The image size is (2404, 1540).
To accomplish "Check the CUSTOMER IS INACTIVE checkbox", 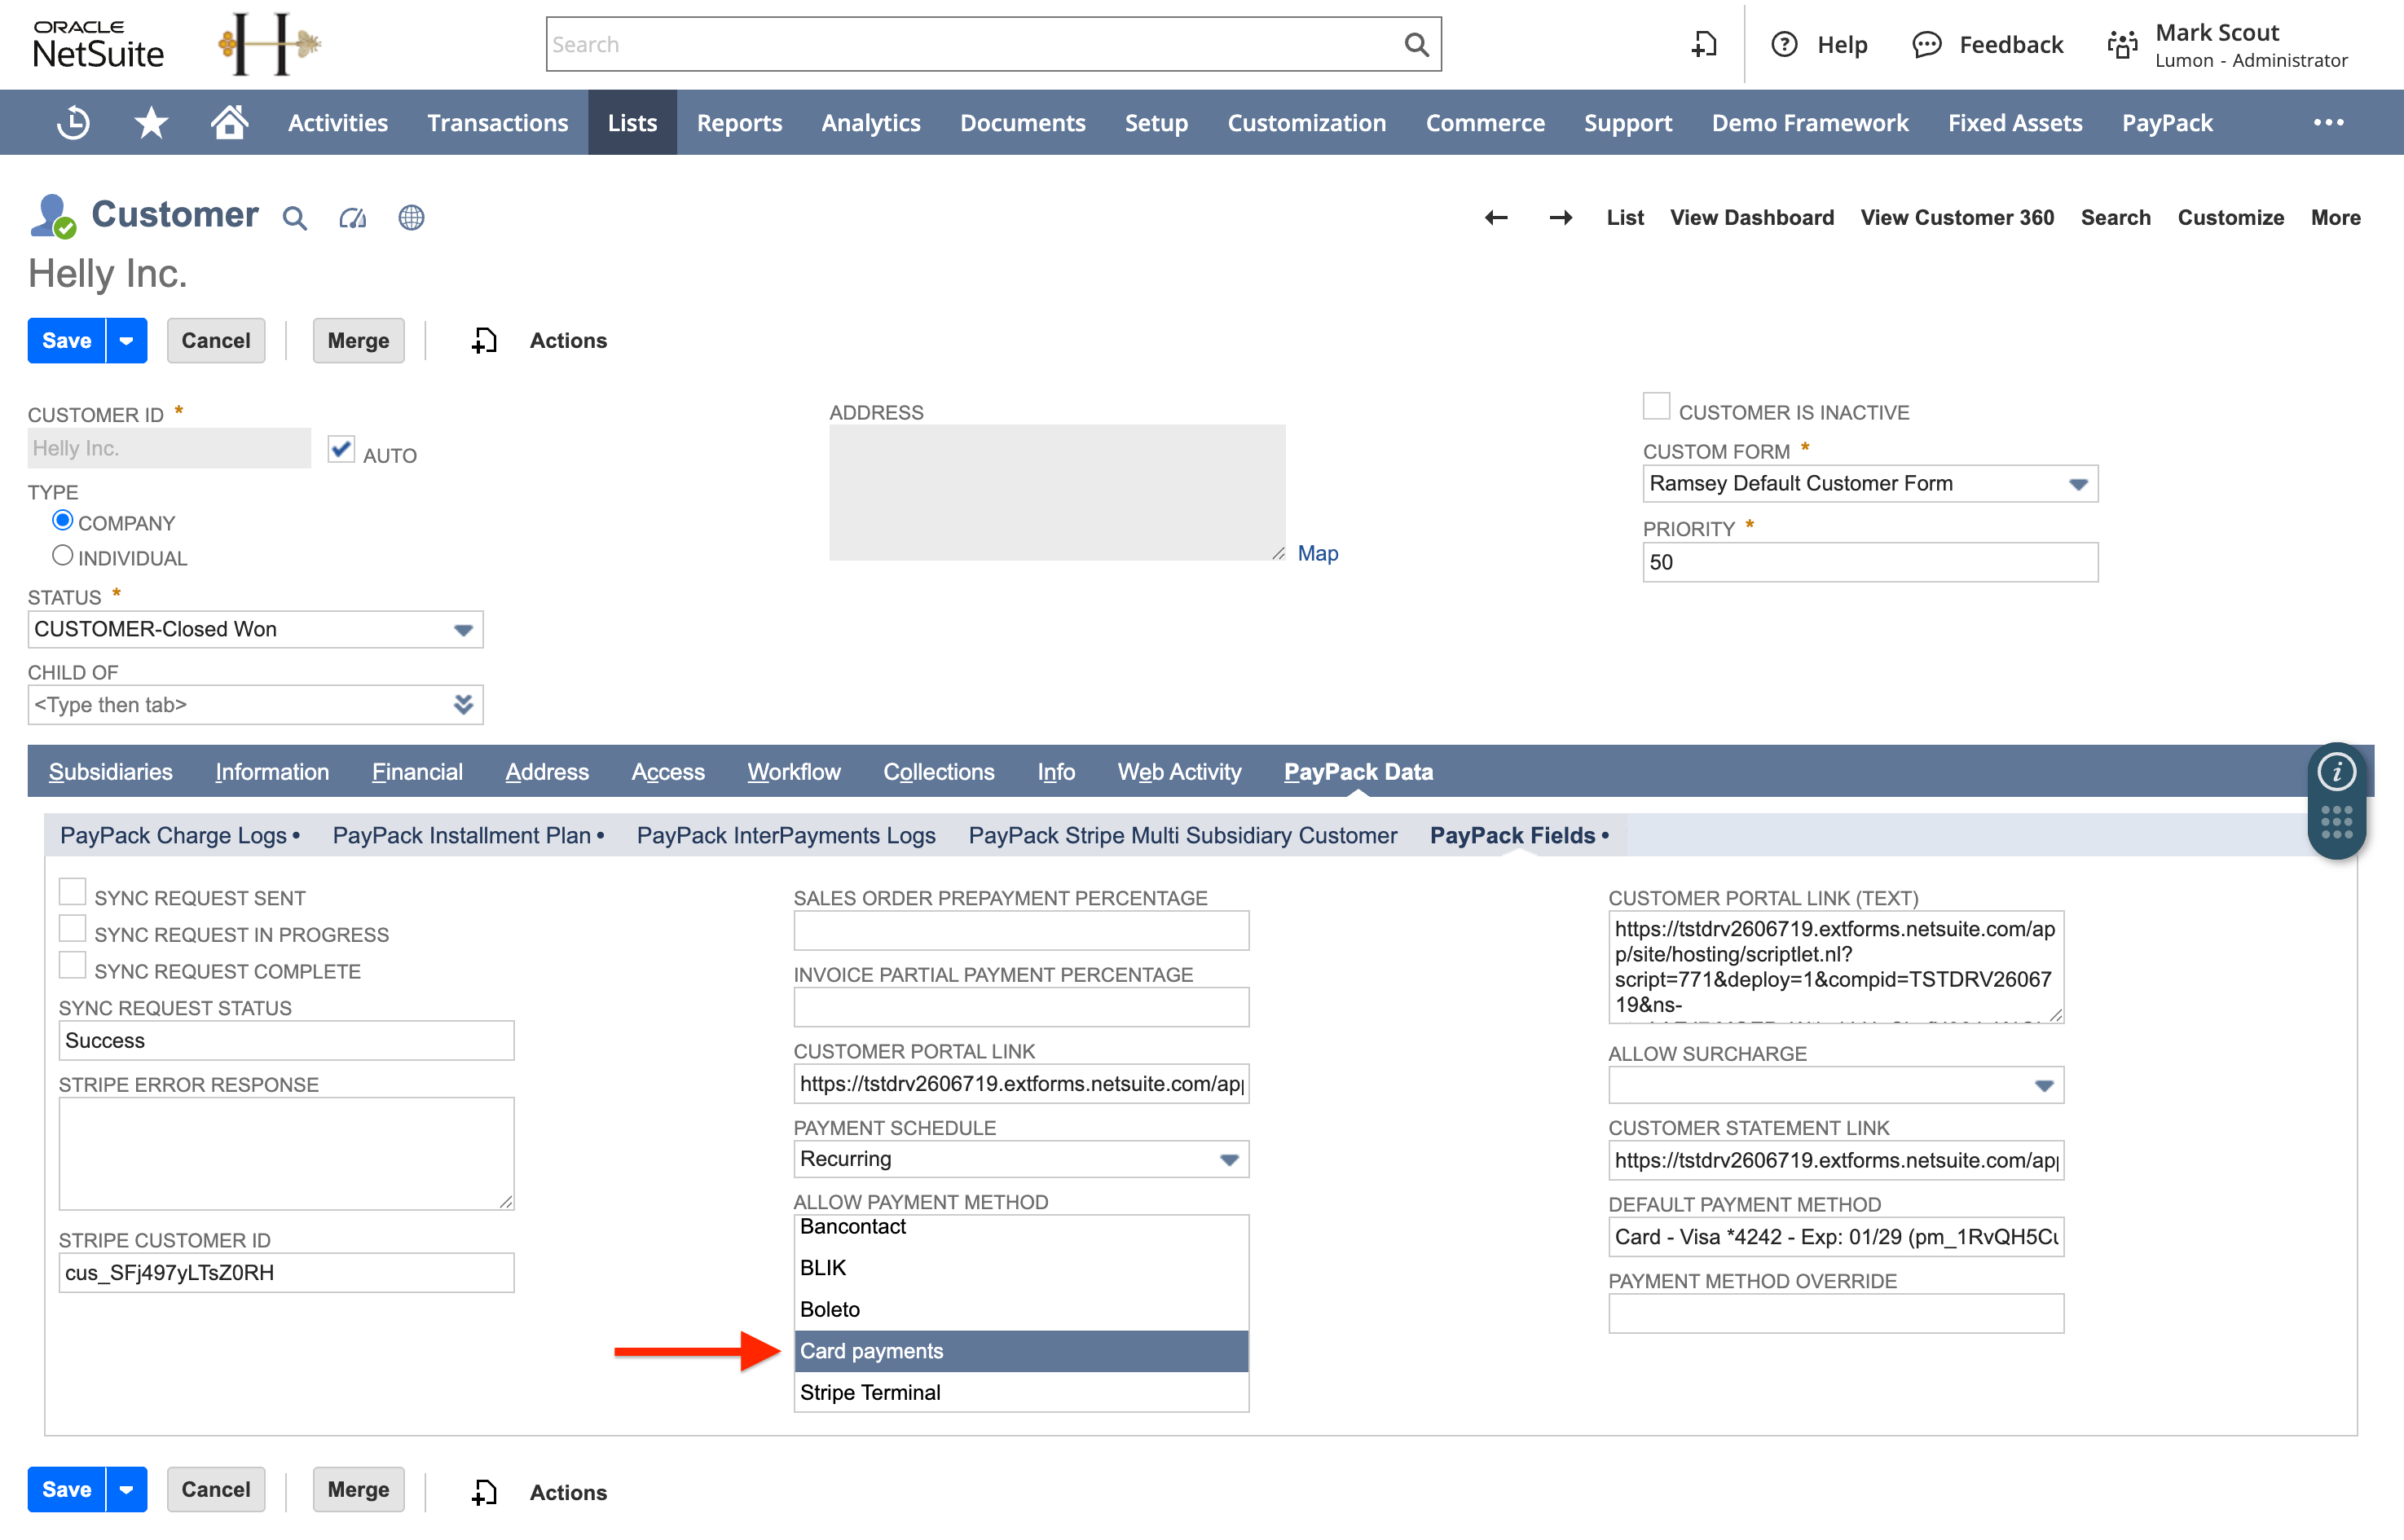I will coord(1655,406).
